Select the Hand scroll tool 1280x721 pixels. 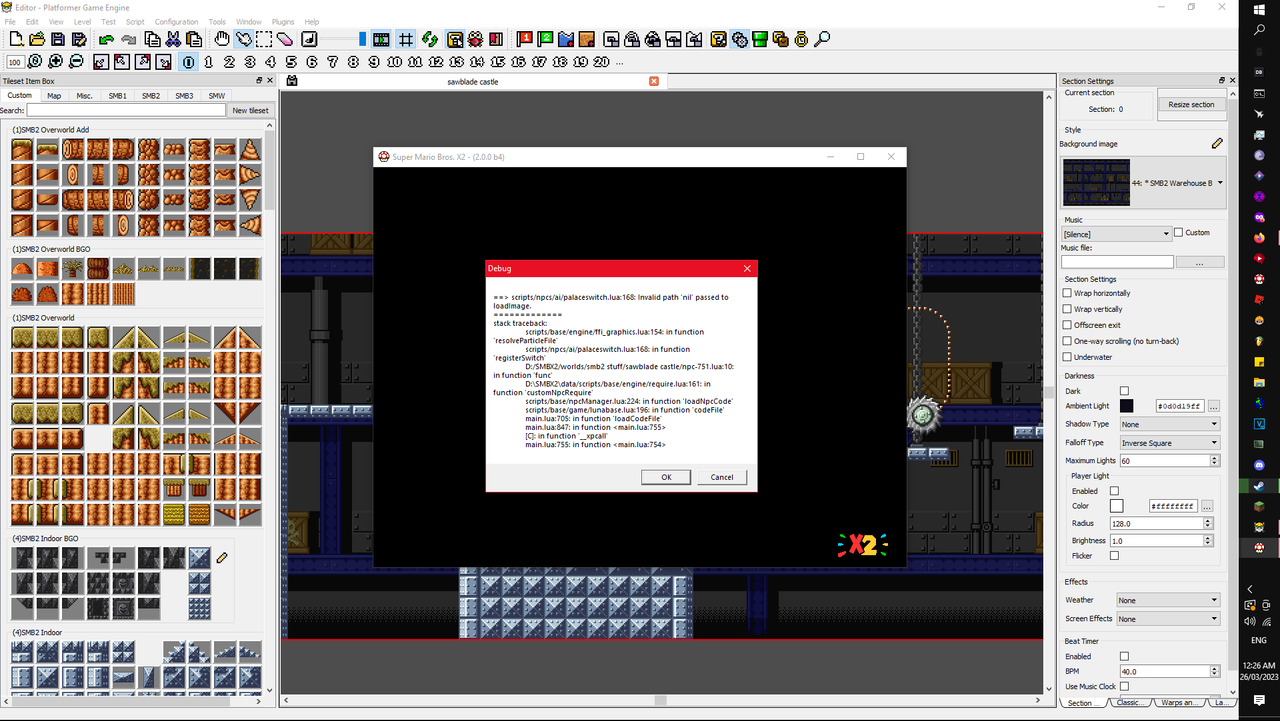pyautogui.click(x=223, y=39)
